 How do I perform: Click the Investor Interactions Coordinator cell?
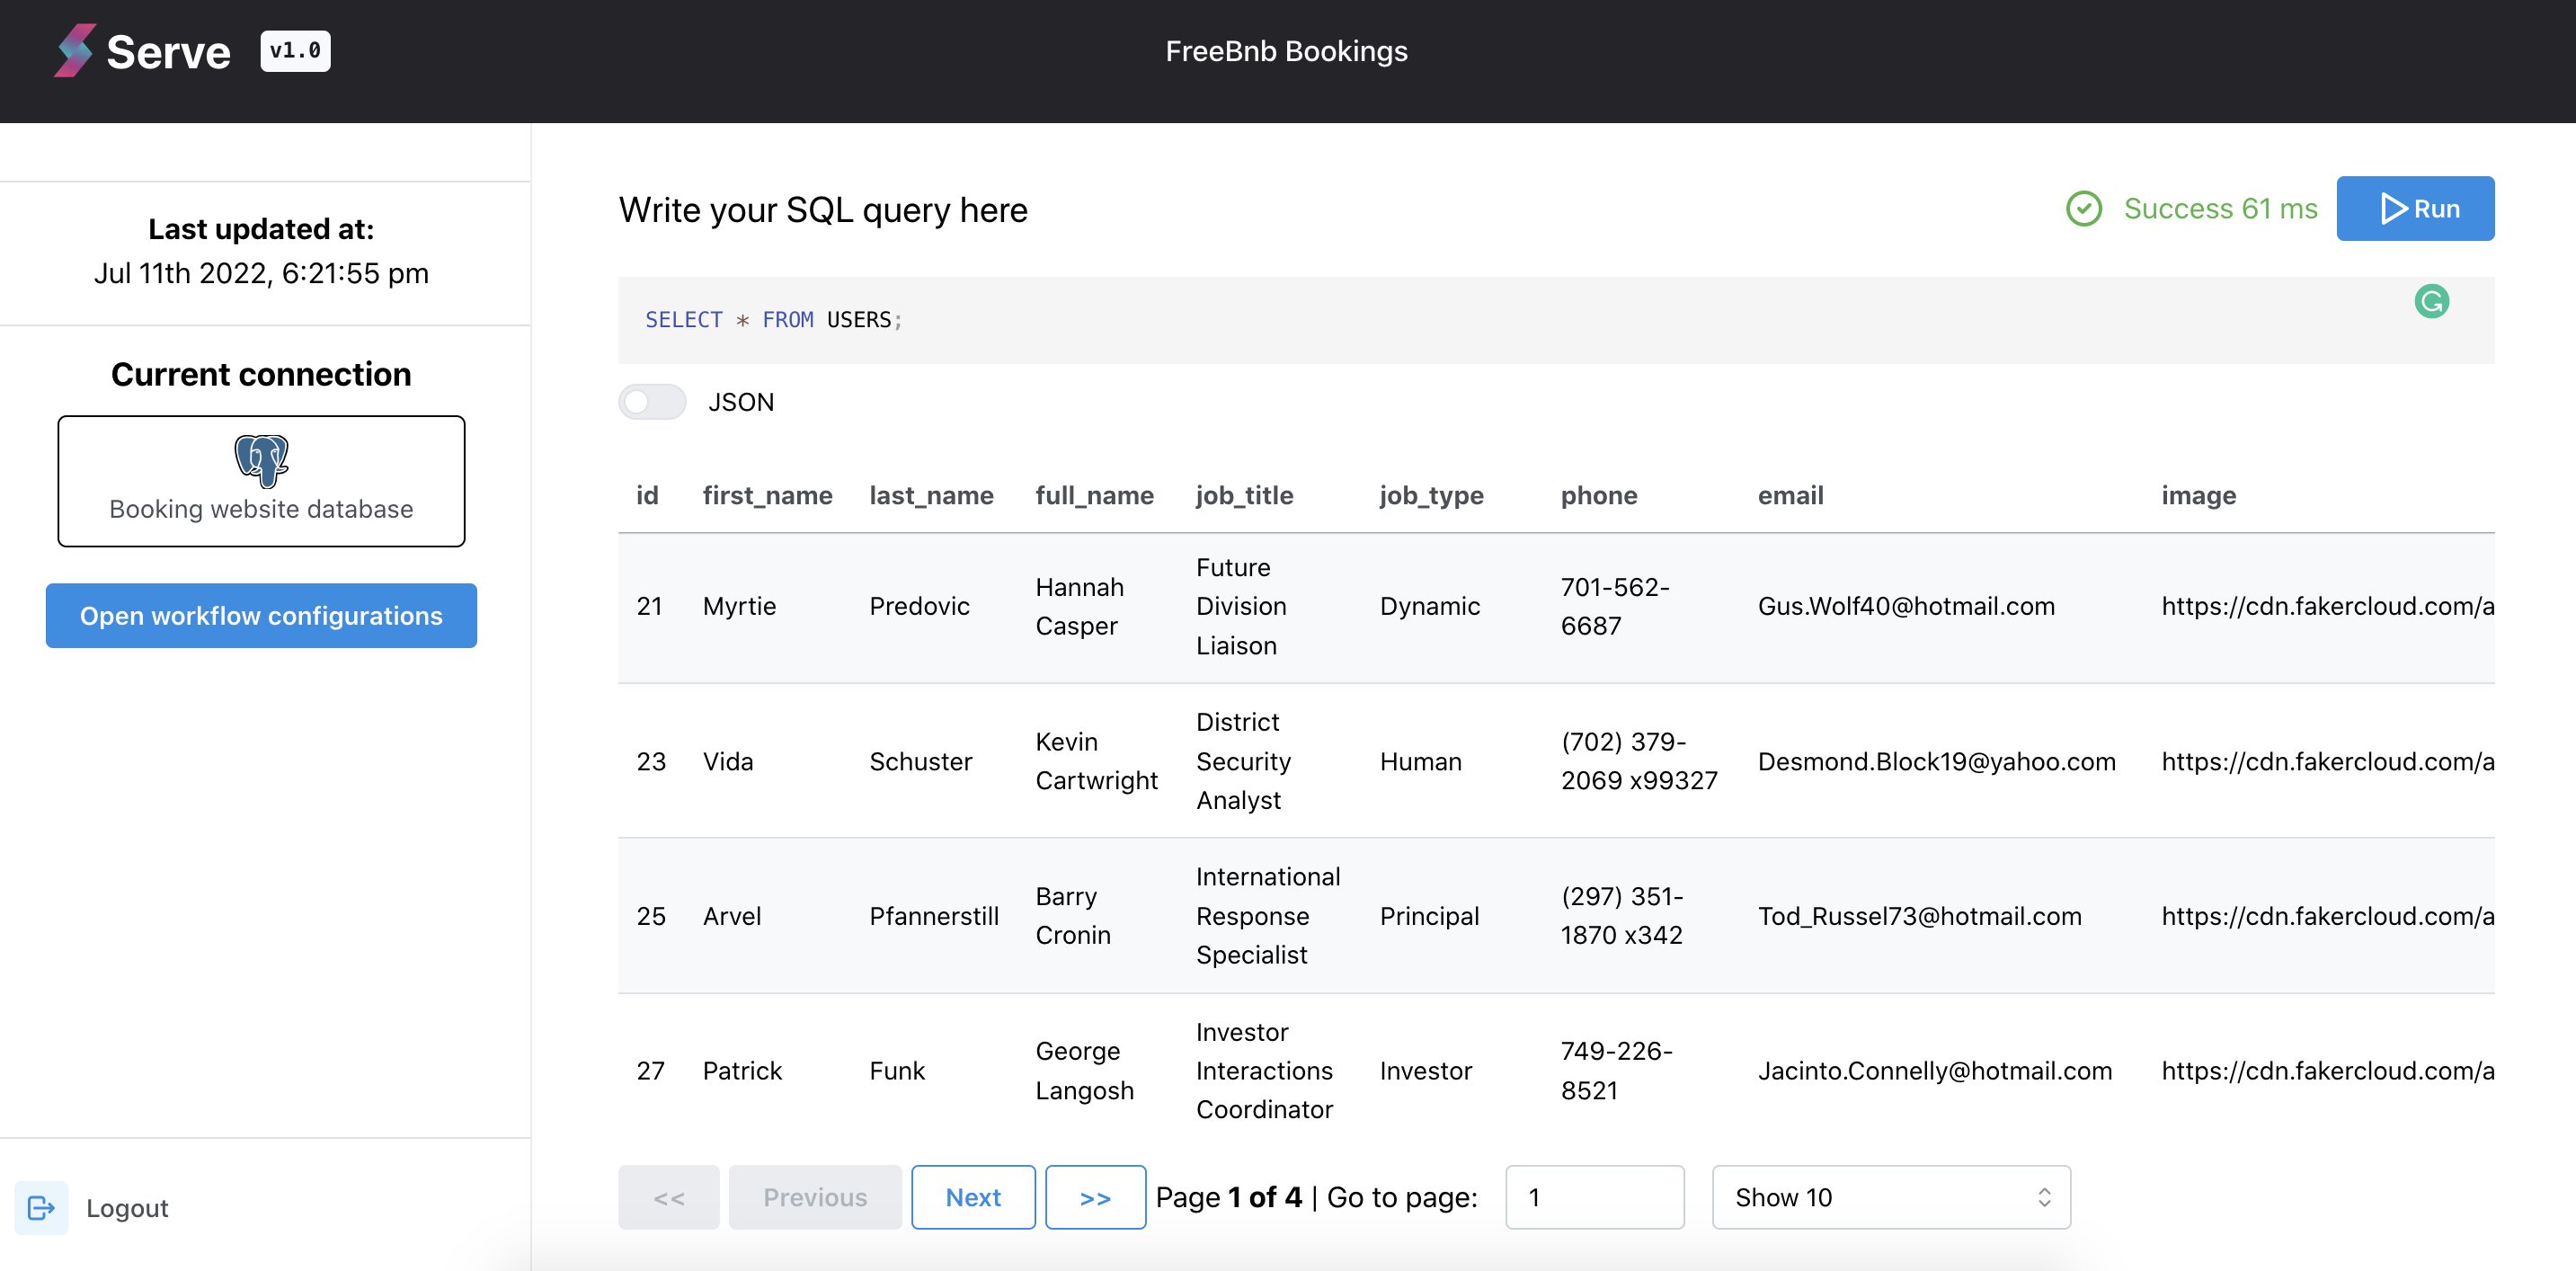click(1264, 1071)
